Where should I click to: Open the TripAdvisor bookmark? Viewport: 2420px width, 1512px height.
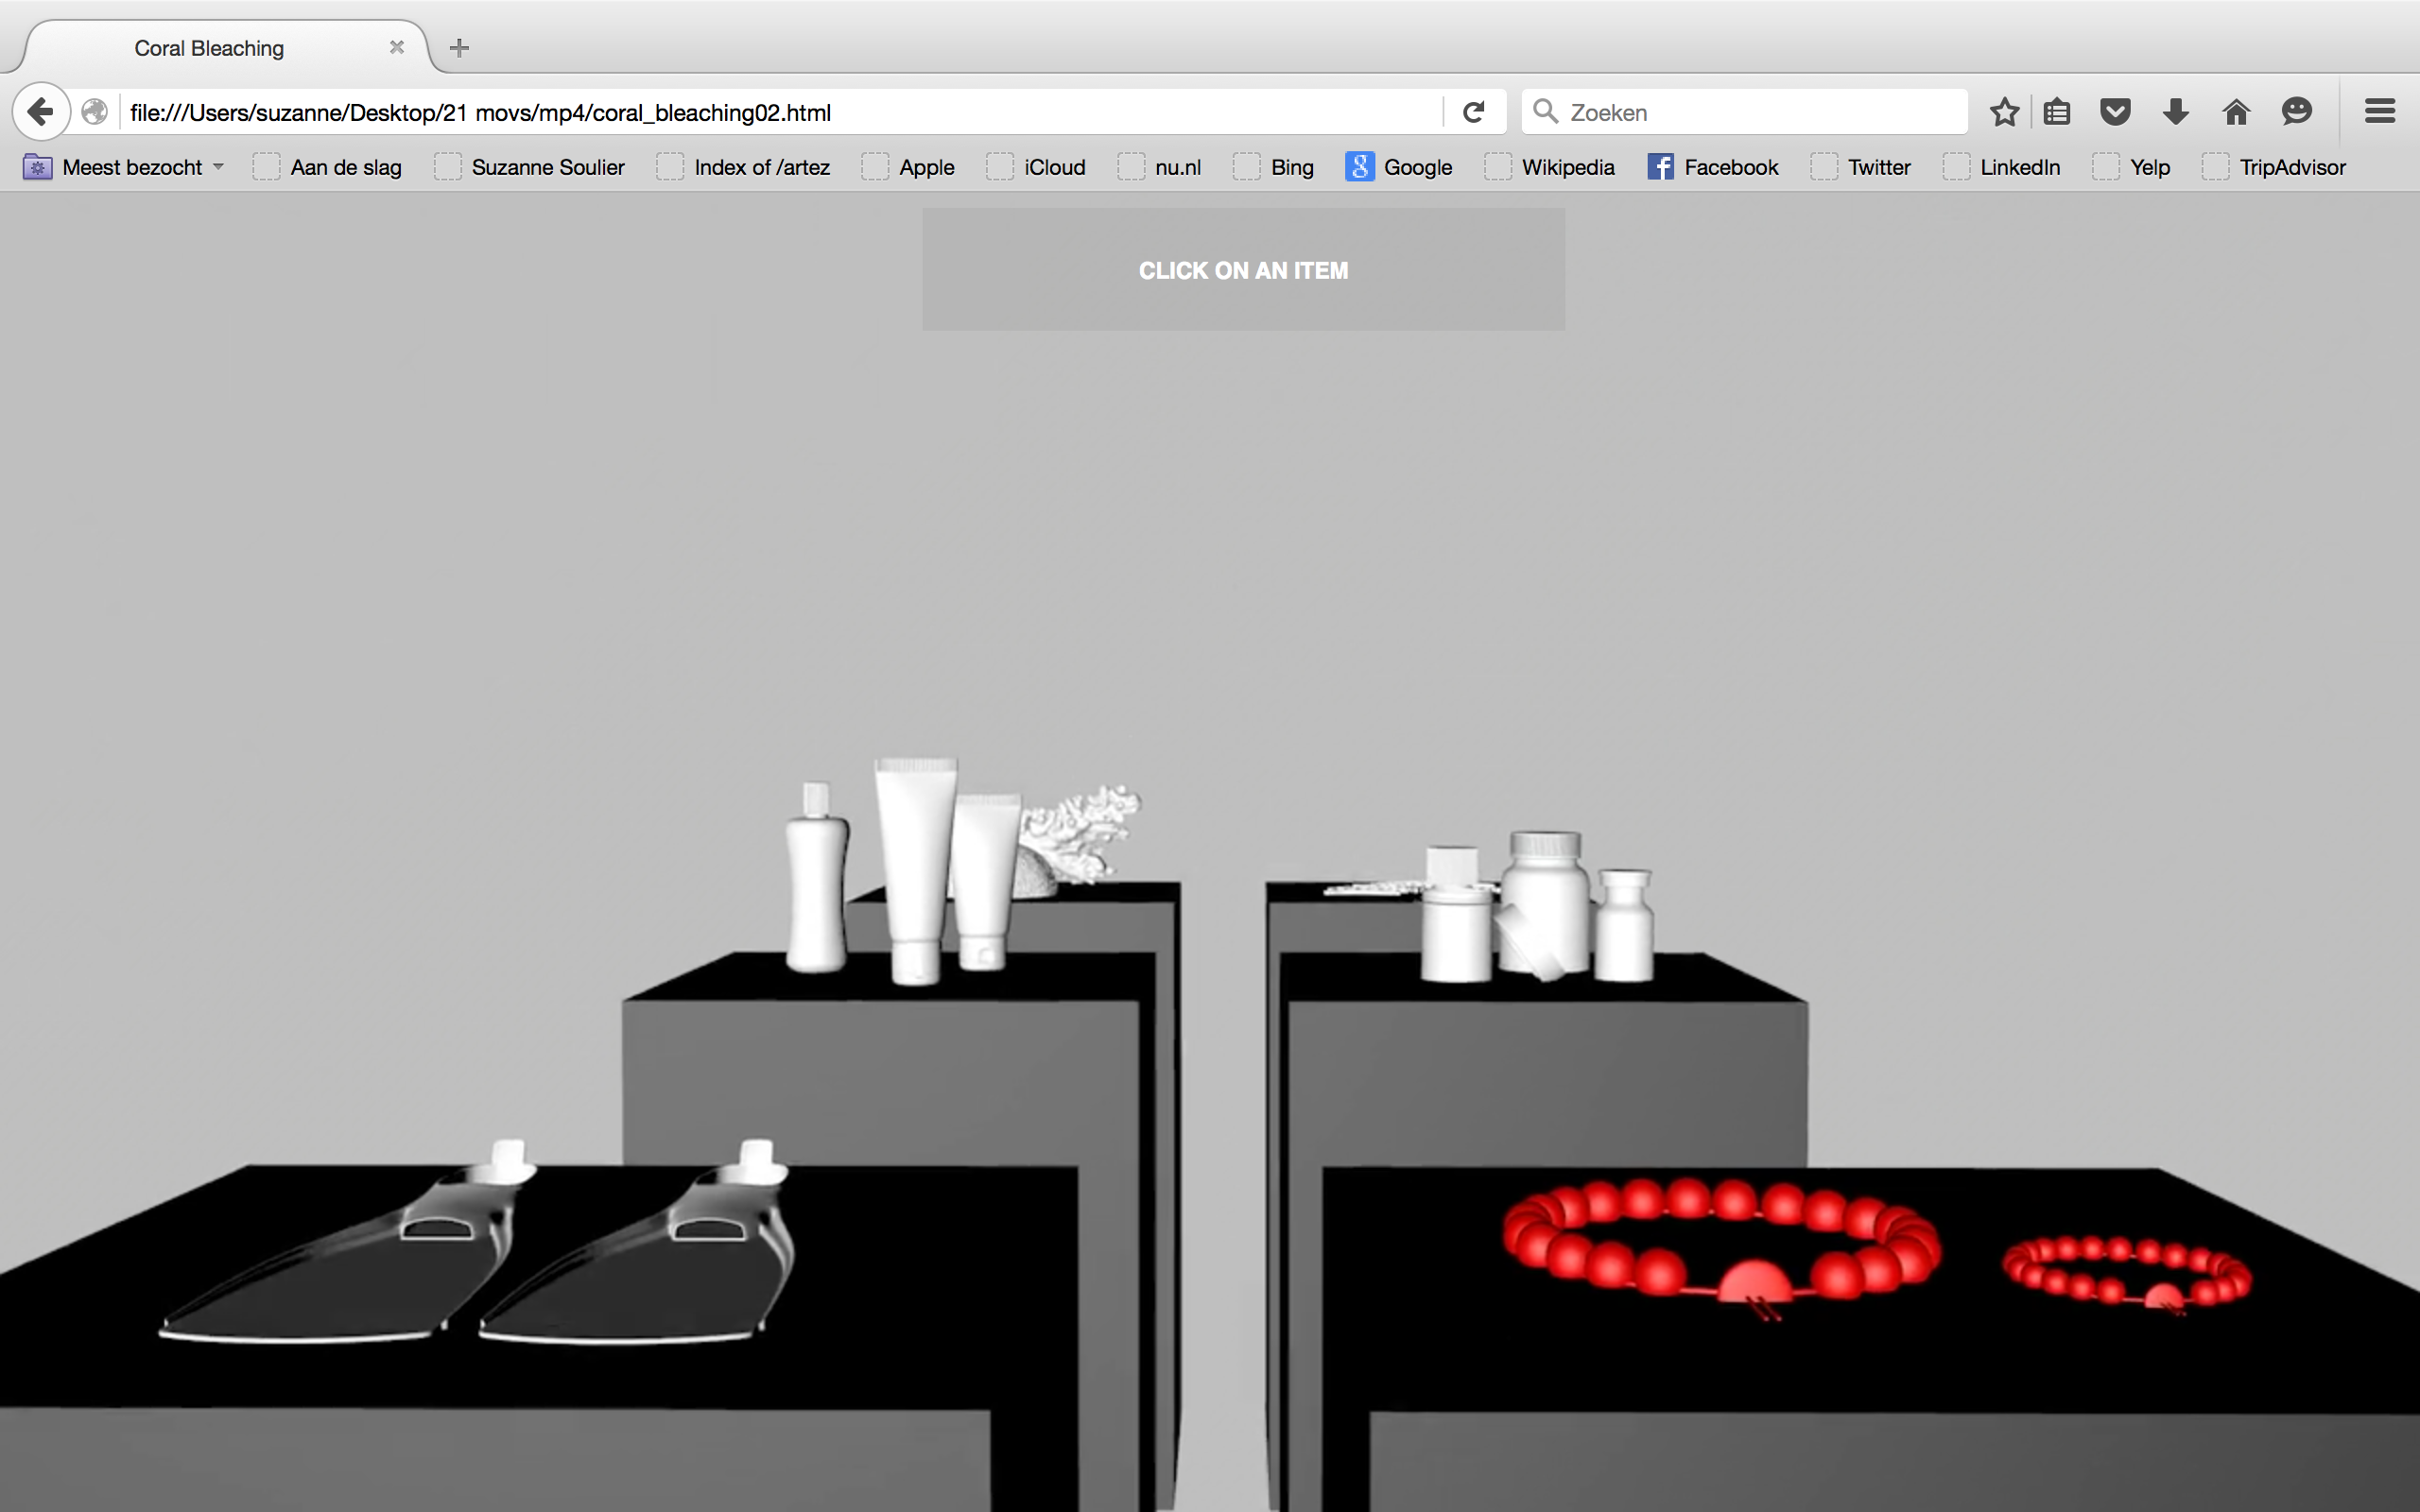click(x=2274, y=167)
